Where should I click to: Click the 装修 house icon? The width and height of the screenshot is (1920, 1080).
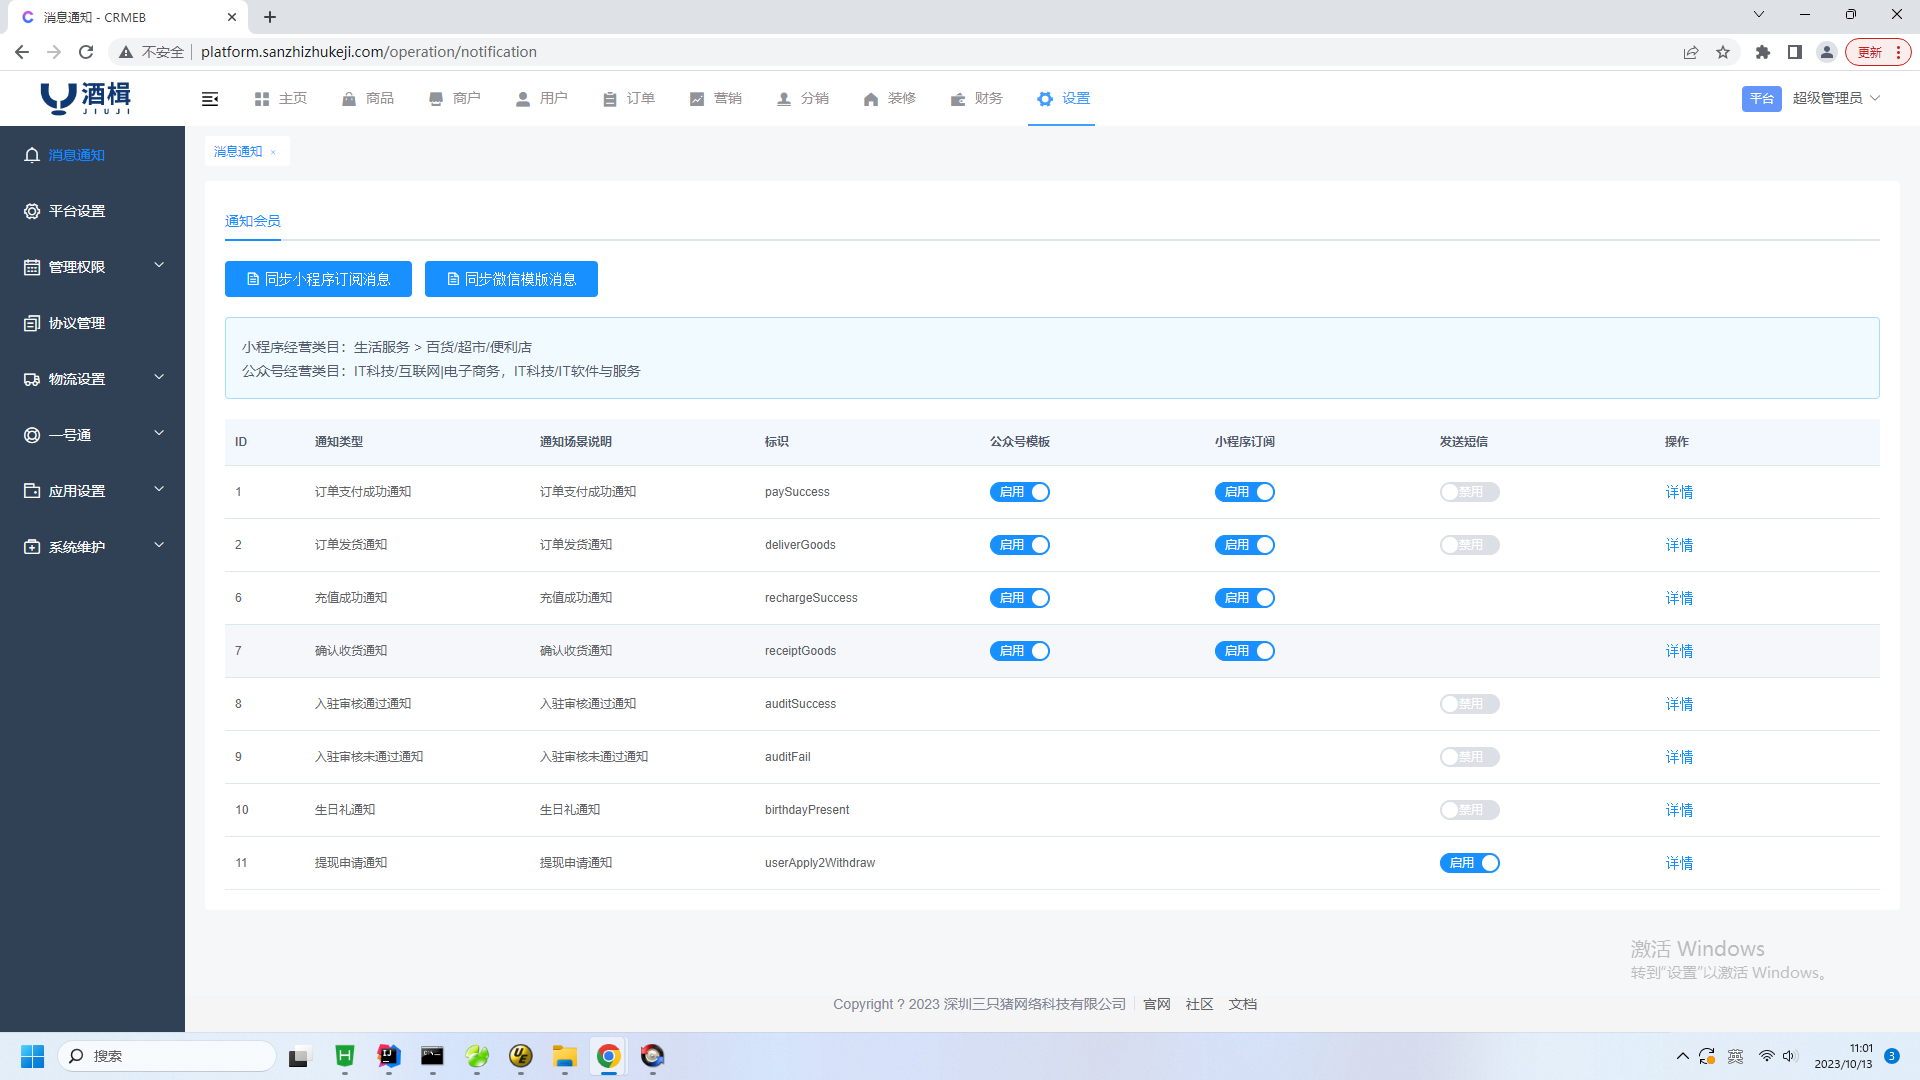(x=871, y=98)
